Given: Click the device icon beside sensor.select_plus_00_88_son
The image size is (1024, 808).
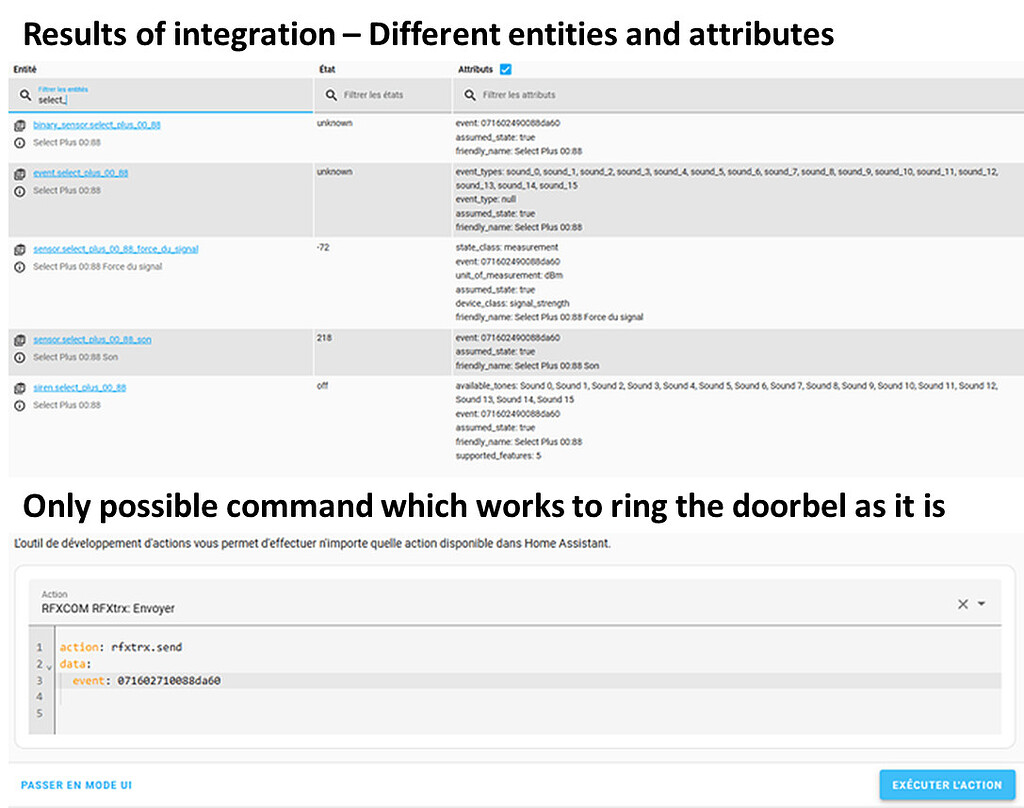Looking at the screenshot, I should pos(18,339).
